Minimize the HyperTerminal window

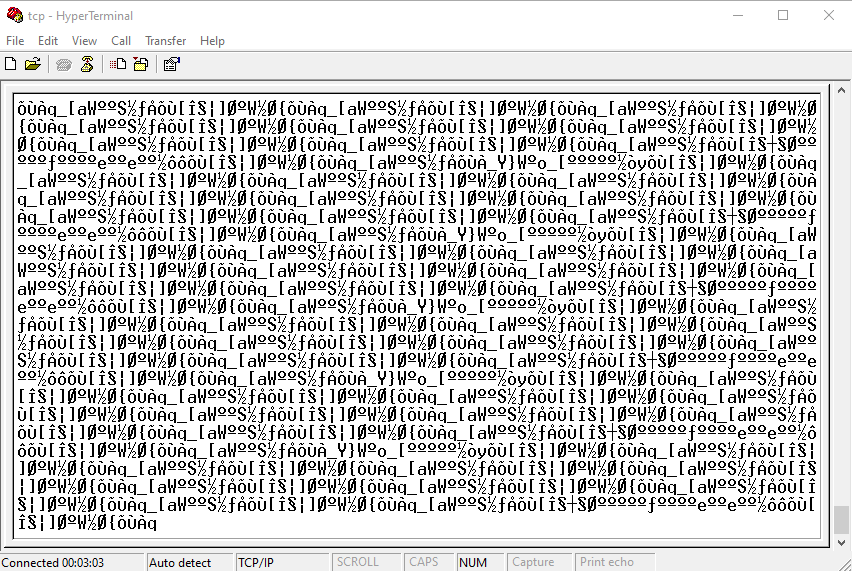point(737,15)
